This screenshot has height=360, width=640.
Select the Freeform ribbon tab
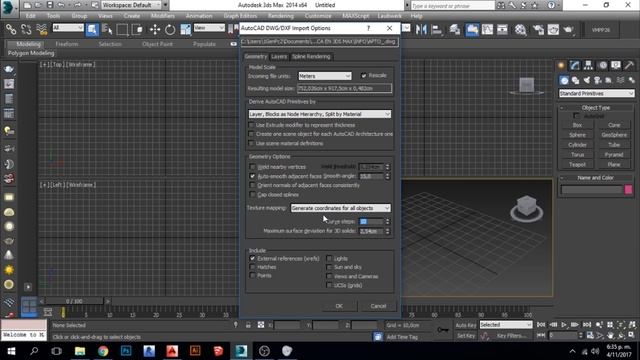click(67, 44)
